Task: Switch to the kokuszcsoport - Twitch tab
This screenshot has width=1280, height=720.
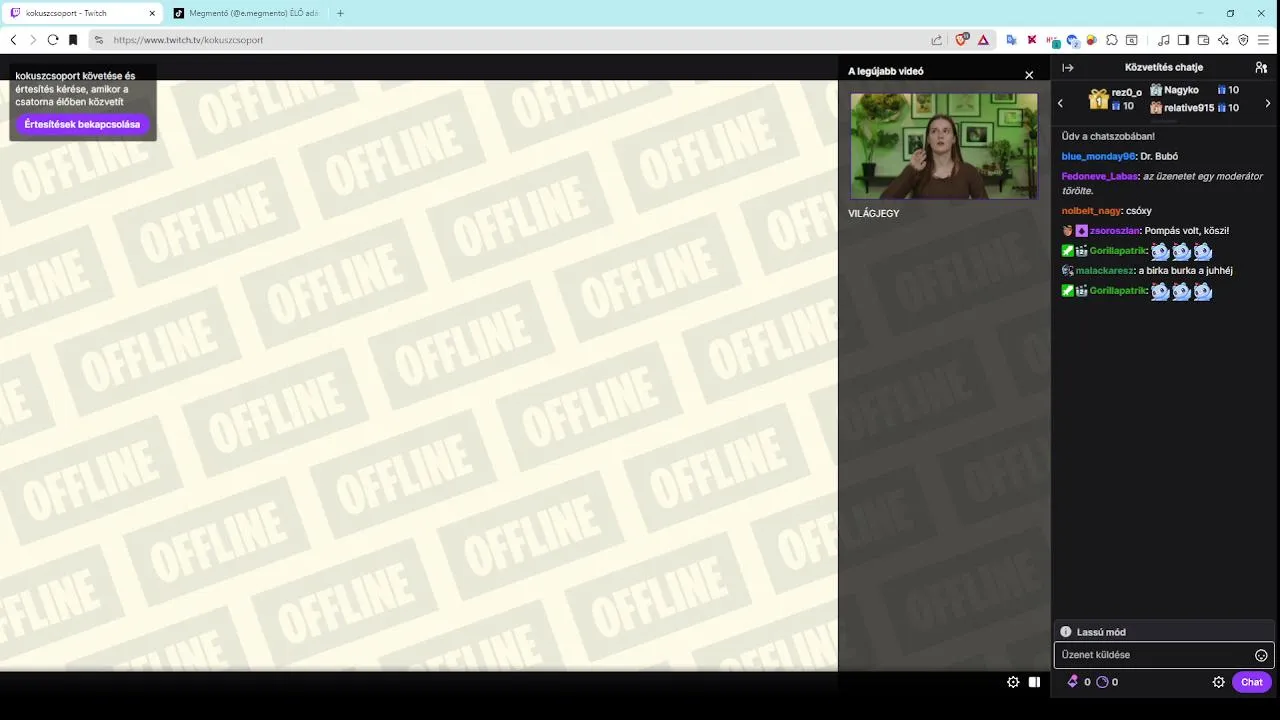Action: (83, 13)
